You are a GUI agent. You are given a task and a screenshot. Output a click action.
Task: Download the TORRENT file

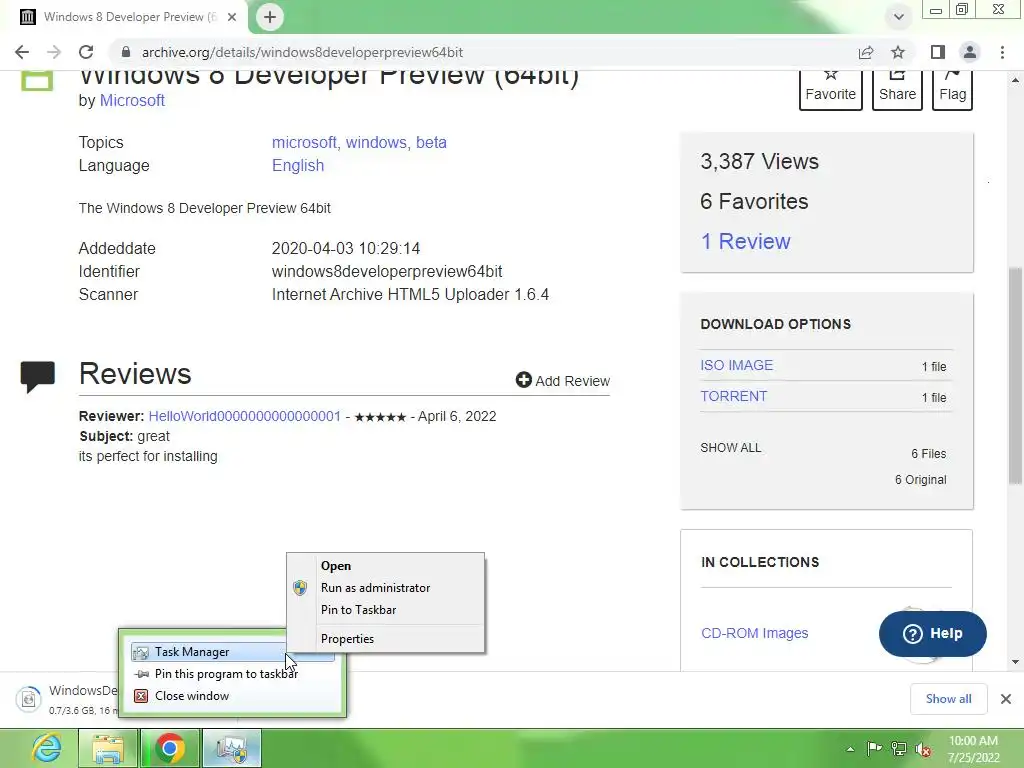733,396
